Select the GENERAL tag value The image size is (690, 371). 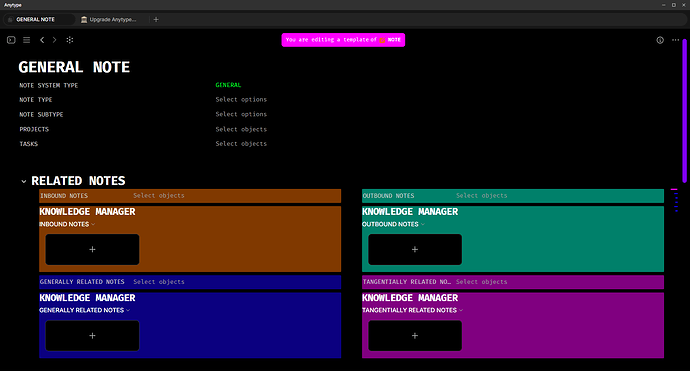pos(228,85)
